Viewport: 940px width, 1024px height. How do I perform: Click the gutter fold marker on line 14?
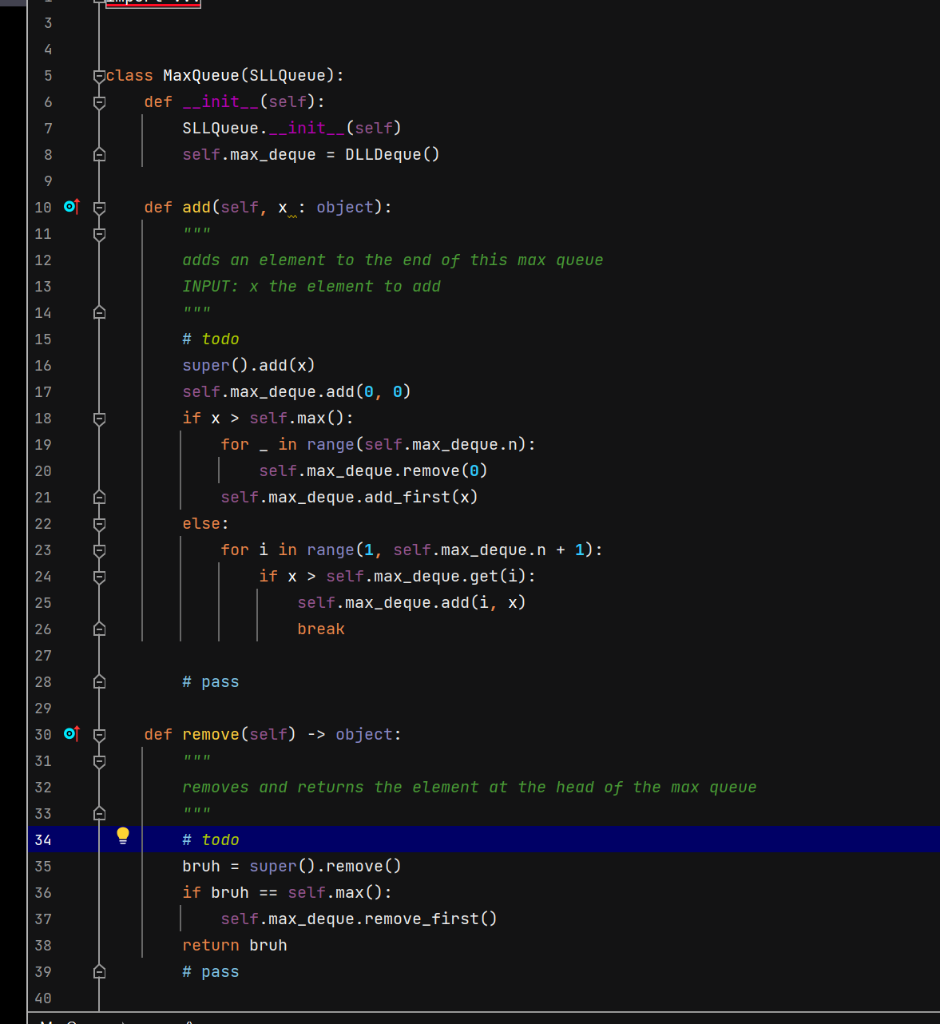[98, 312]
